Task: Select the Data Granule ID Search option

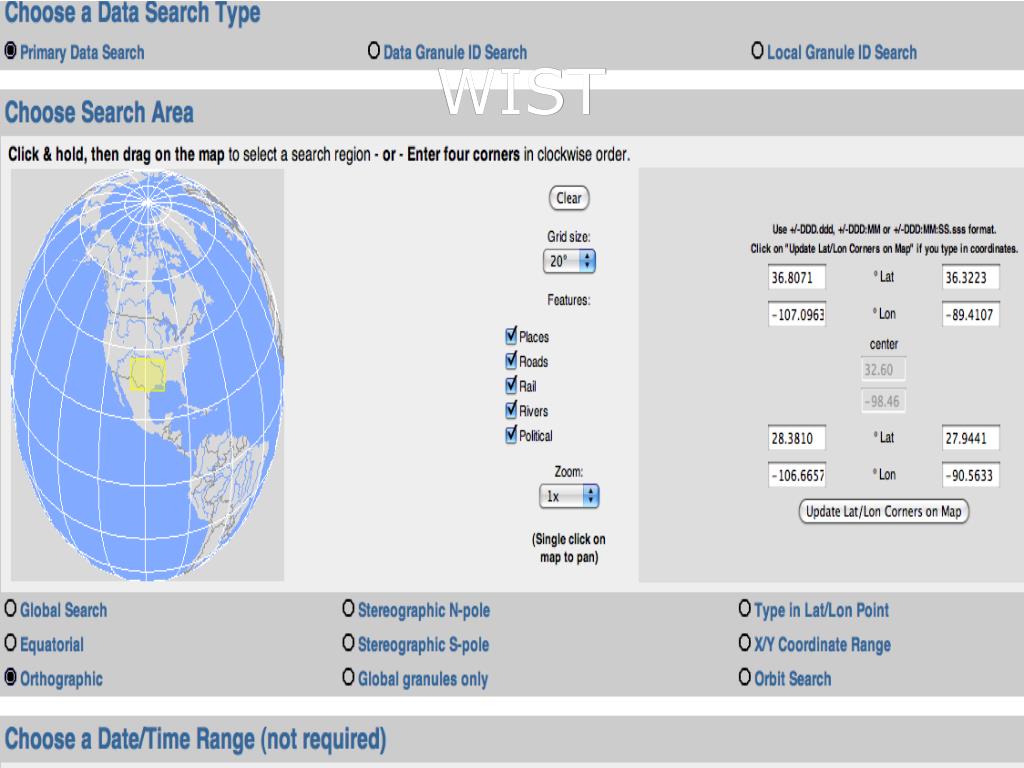Action: 374,50
